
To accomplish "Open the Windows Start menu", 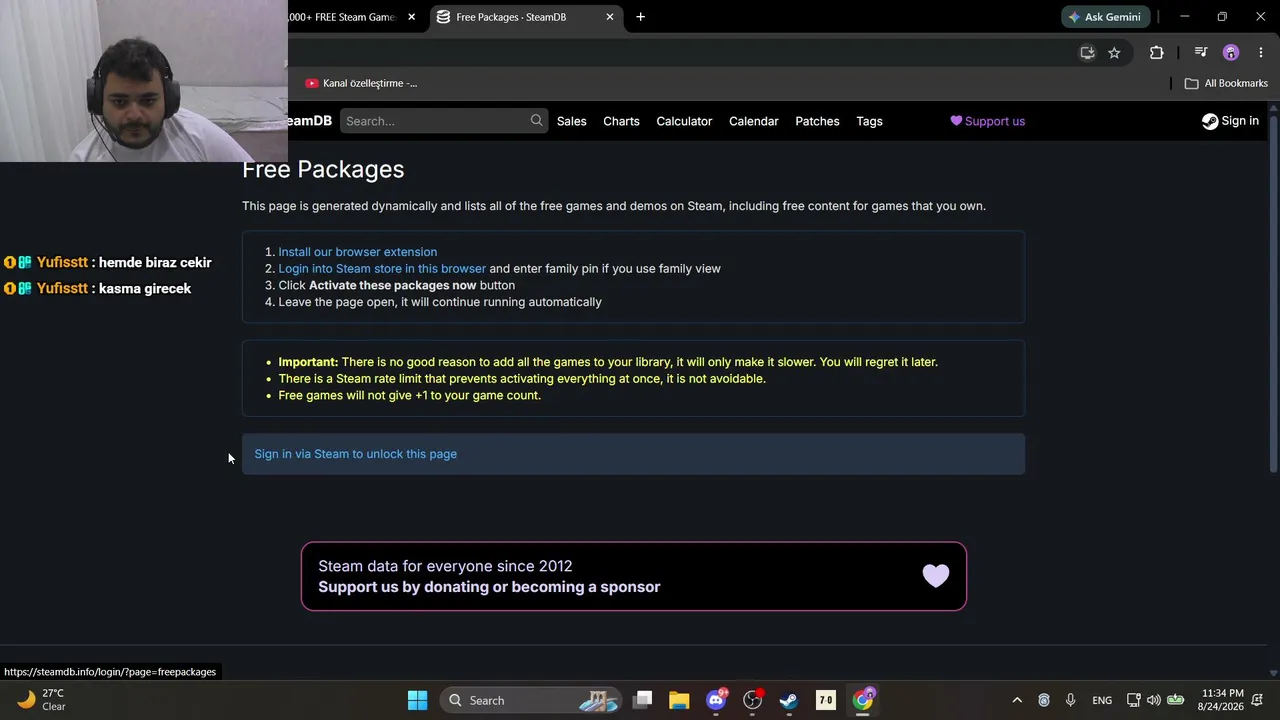I will pos(418,700).
